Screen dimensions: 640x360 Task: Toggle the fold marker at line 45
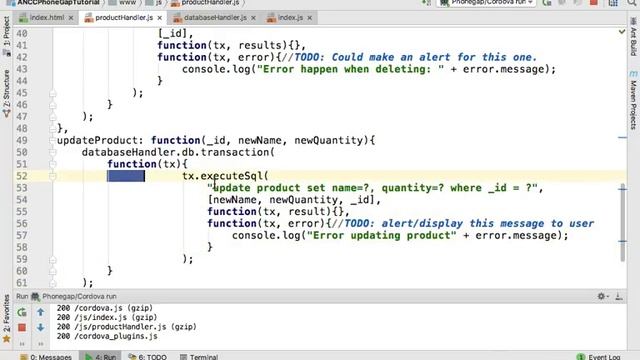click(52, 93)
